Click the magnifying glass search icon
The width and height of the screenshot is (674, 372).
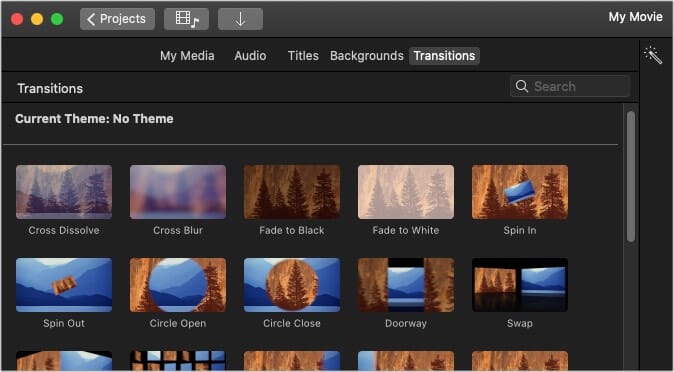tap(521, 86)
